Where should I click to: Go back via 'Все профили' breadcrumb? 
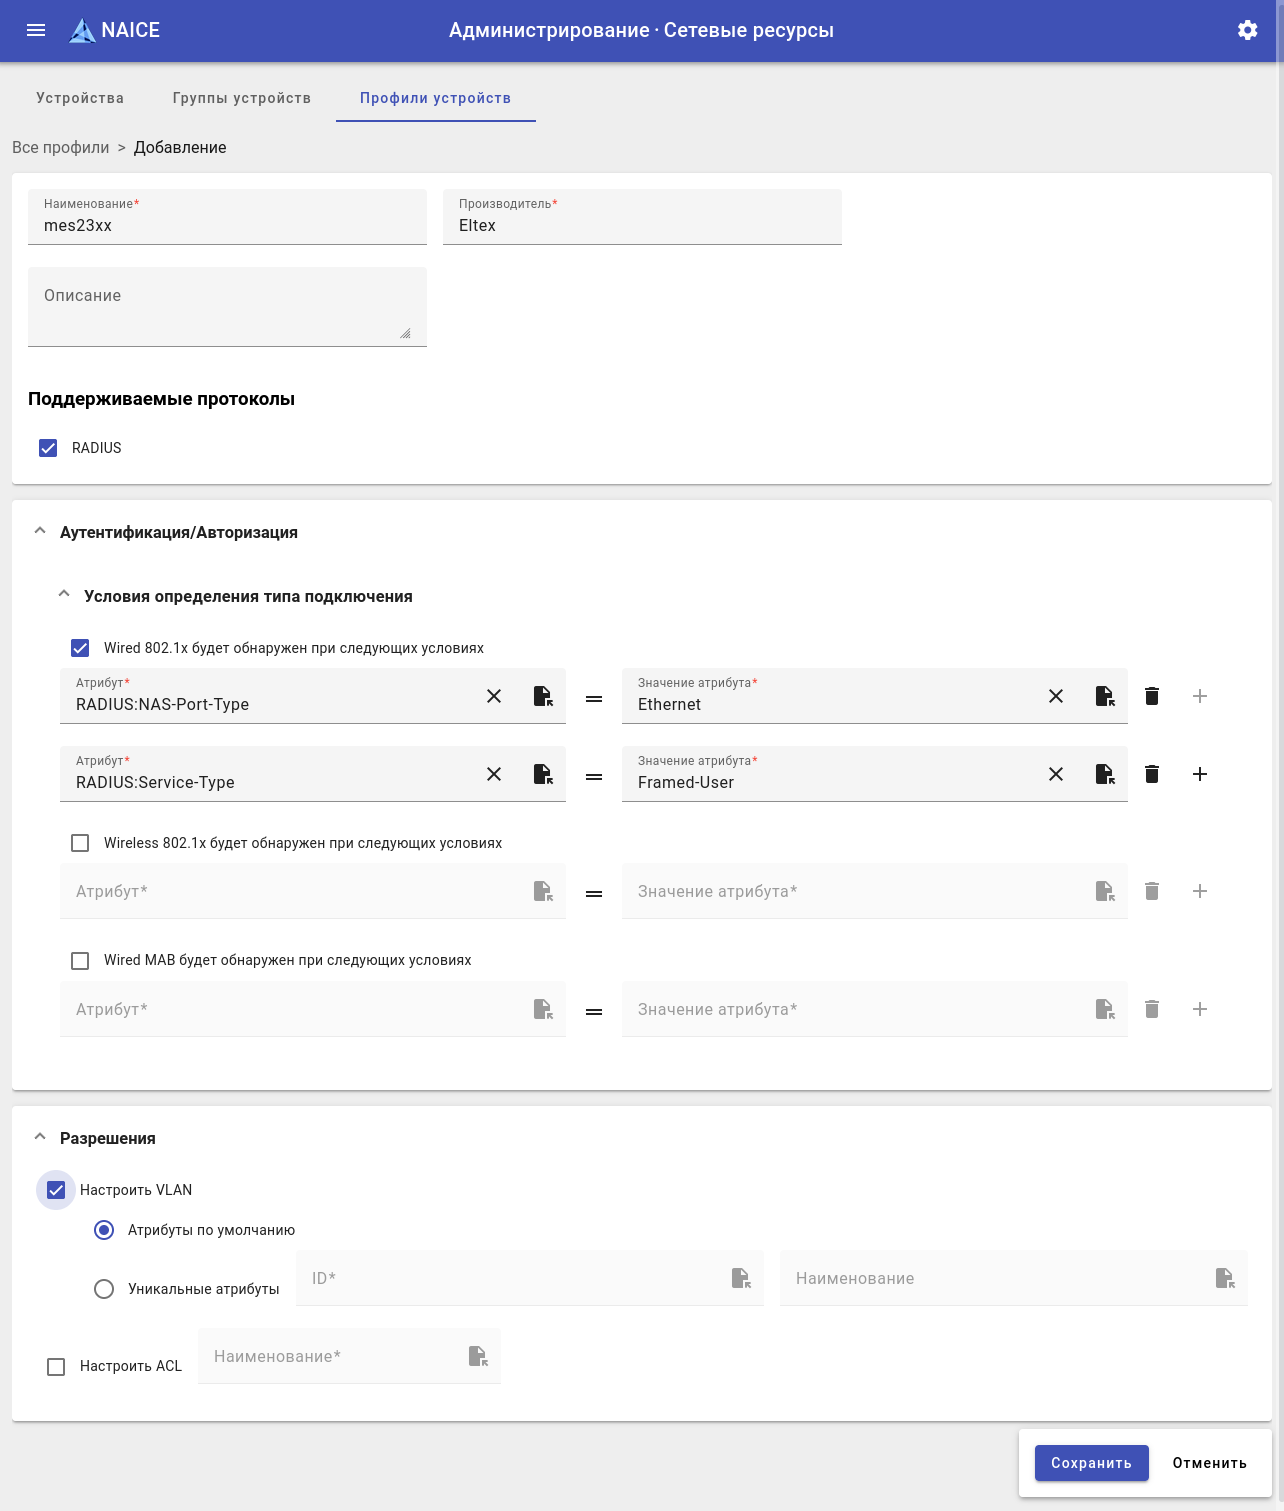[61, 147]
